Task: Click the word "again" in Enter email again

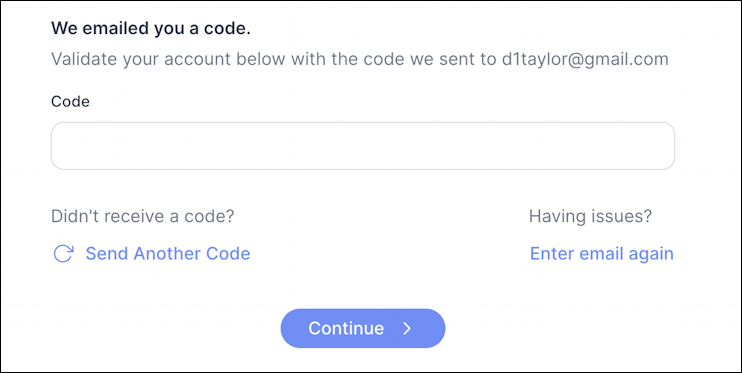Action: tap(650, 255)
